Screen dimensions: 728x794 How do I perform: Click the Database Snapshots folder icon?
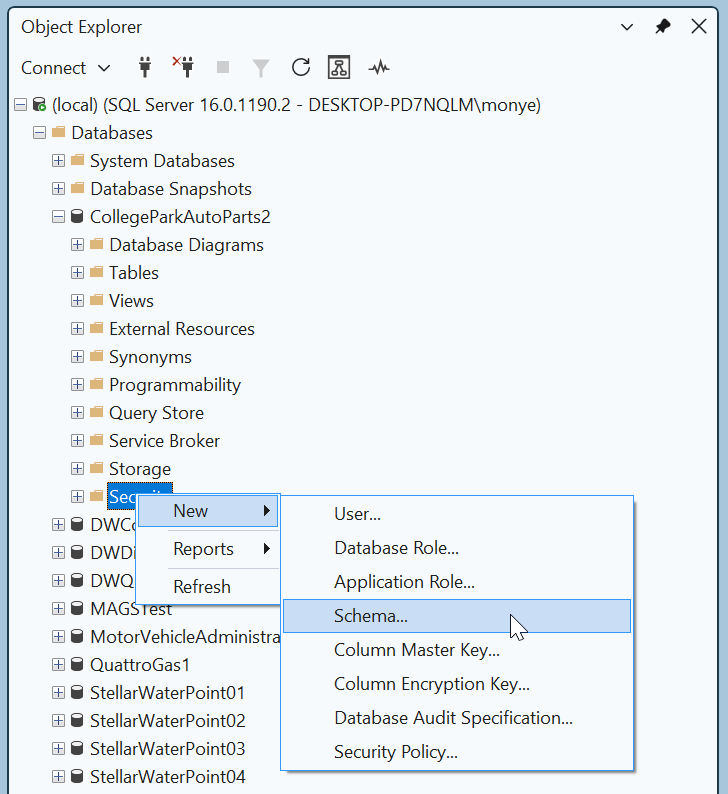[77, 188]
